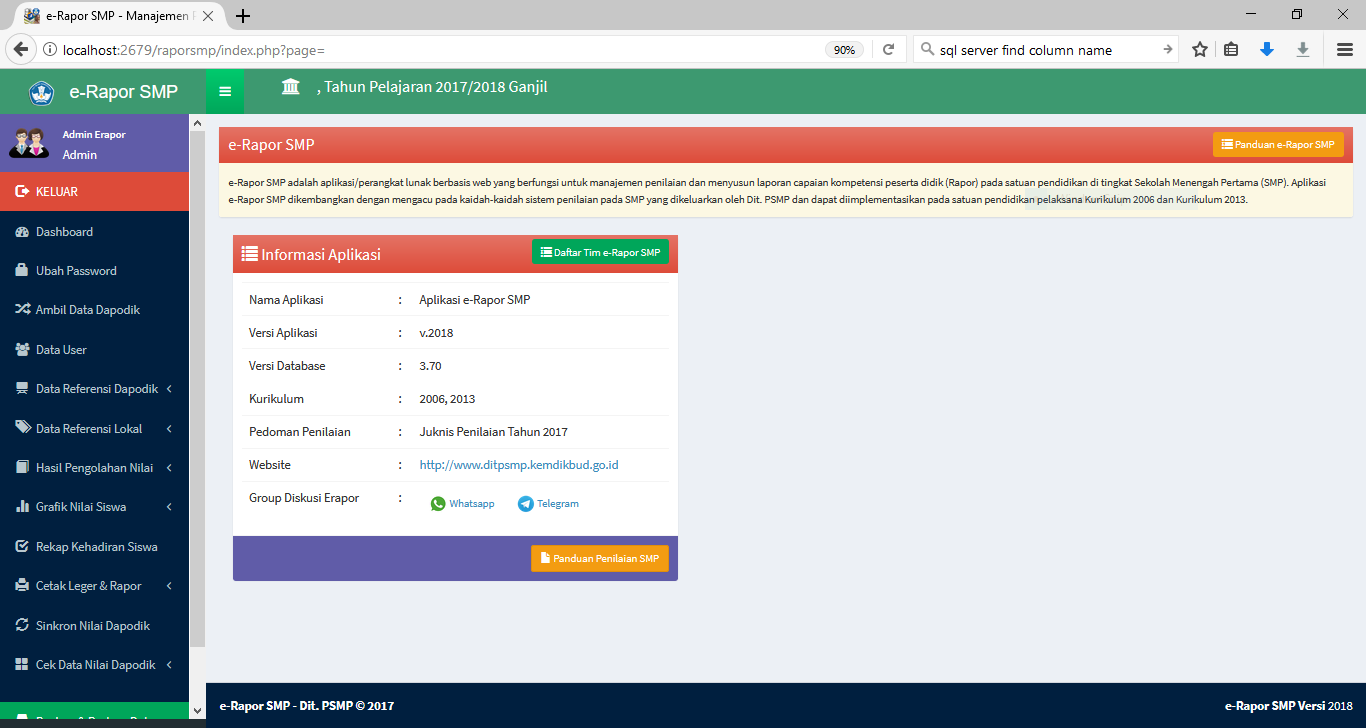
Task: Click the book icon of Hasil Pengolahan Nilai
Action: (x=22, y=468)
